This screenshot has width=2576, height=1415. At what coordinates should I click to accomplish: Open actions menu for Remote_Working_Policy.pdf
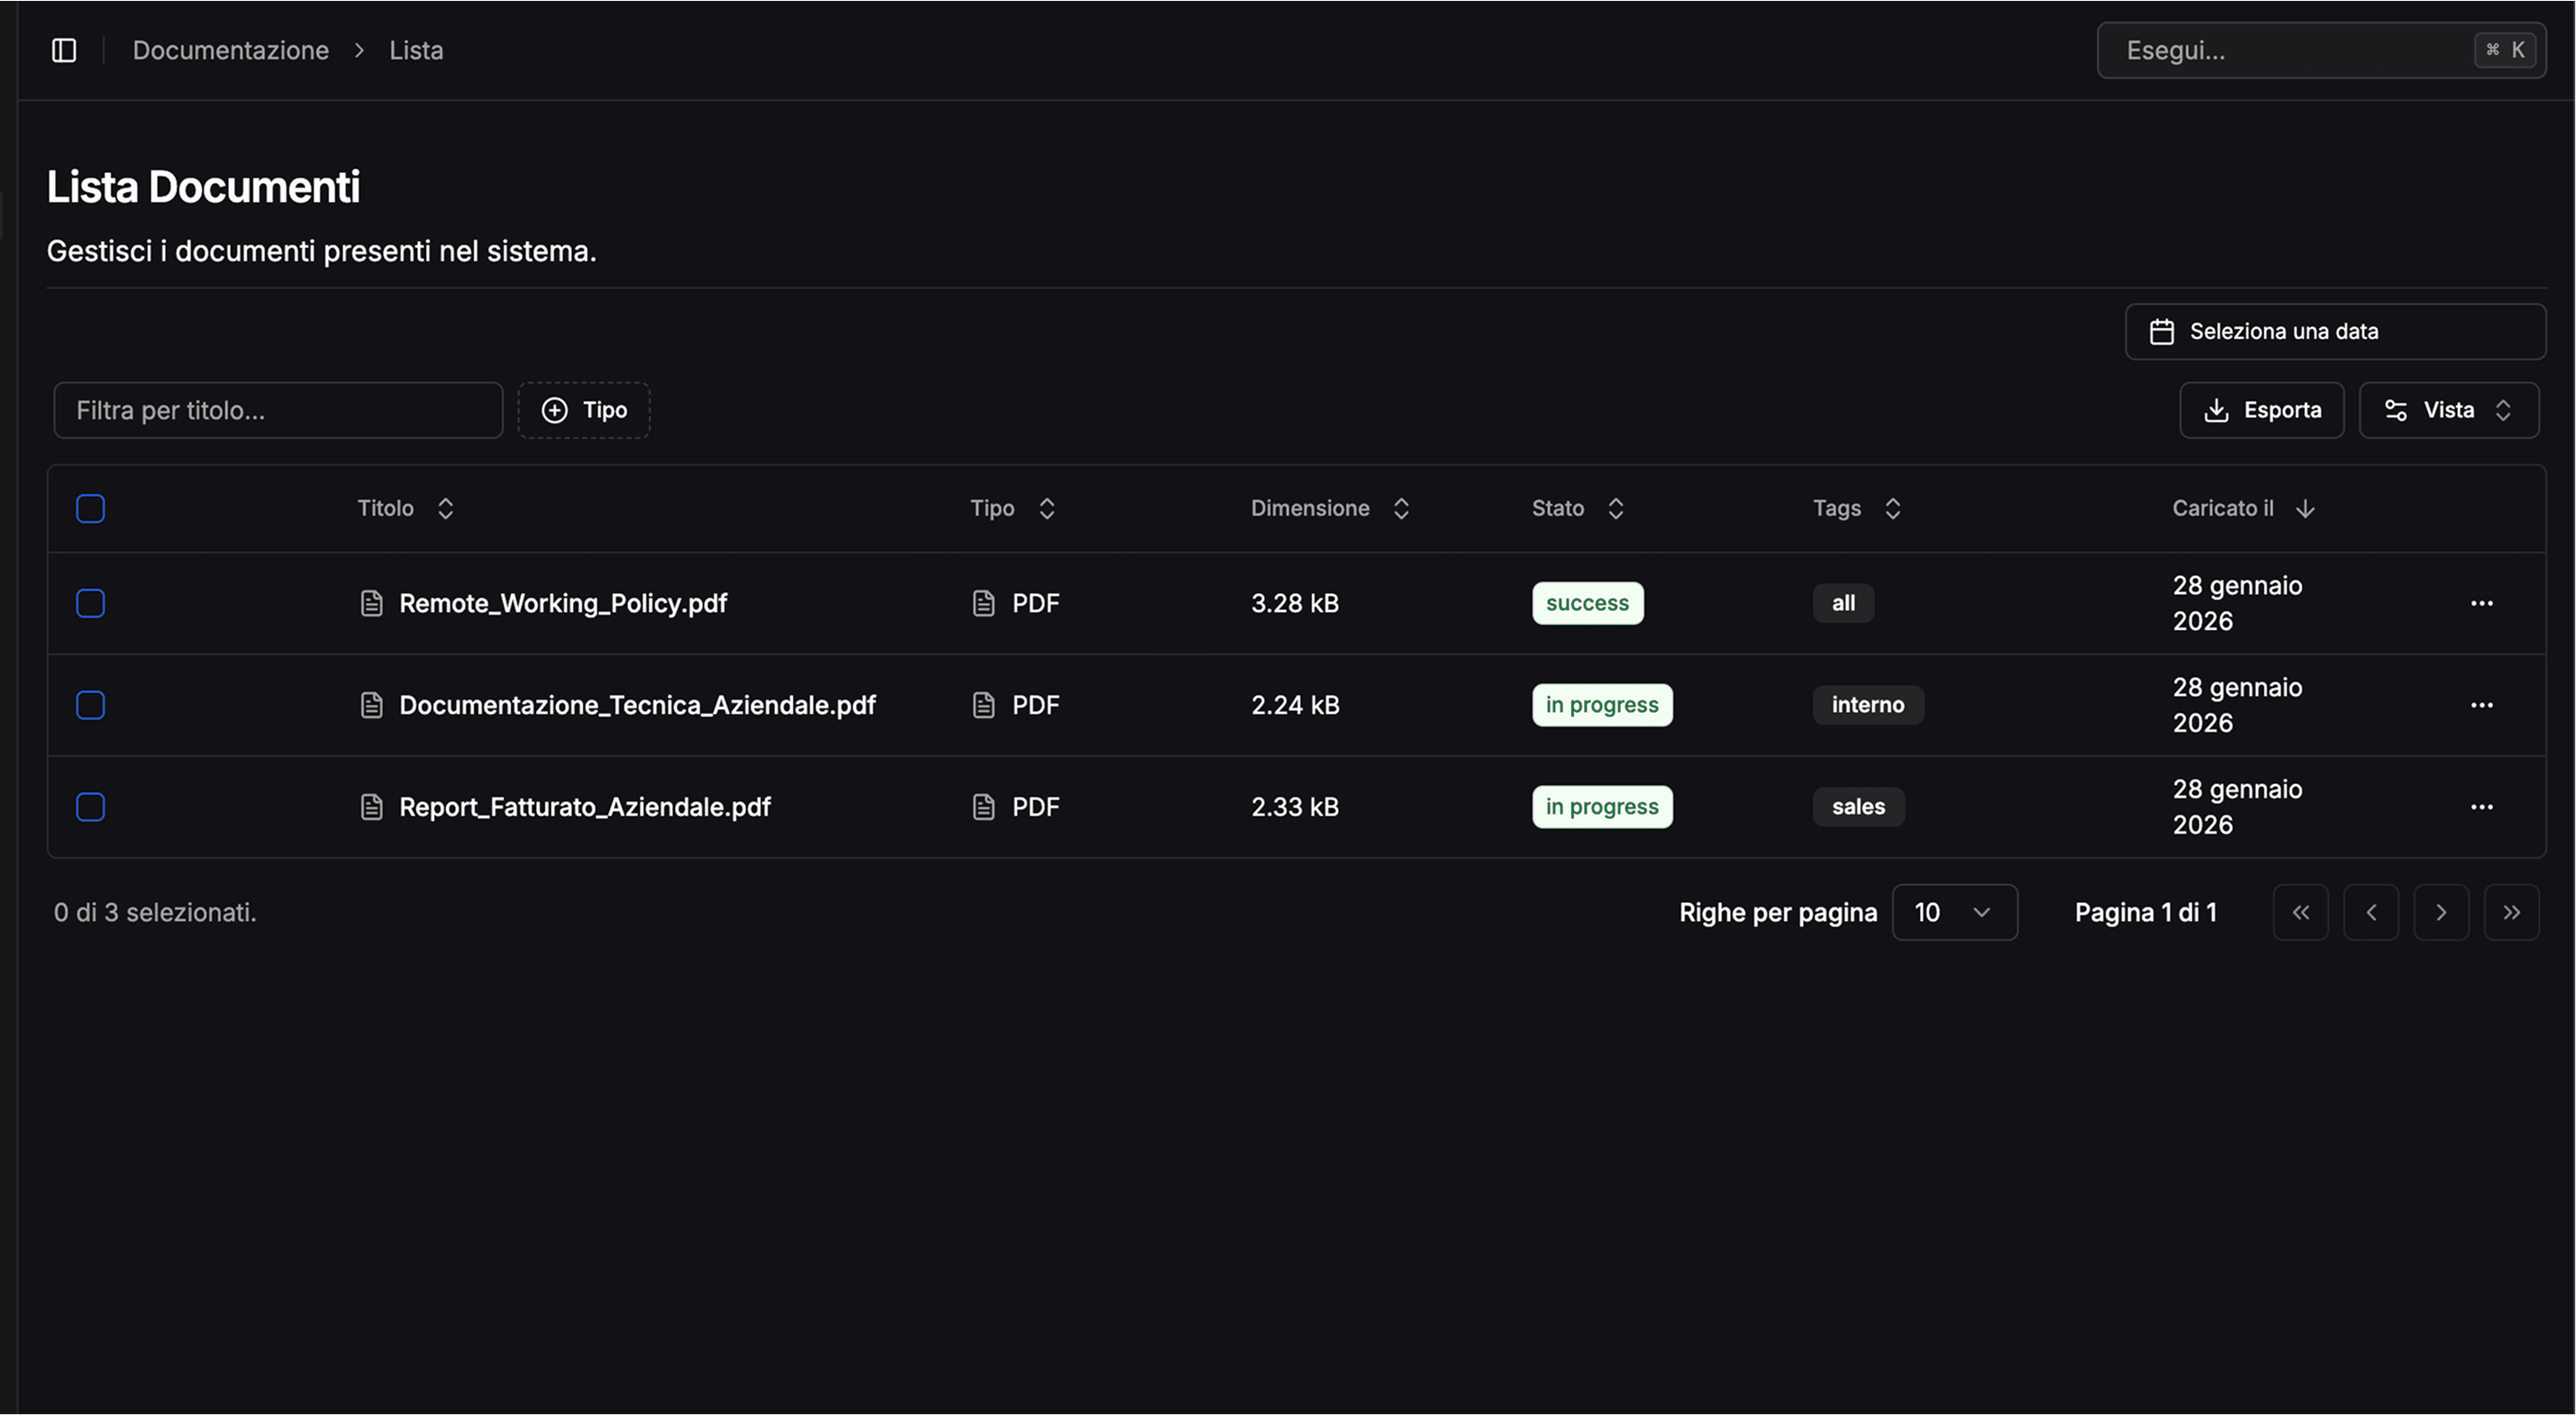[x=2481, y=603]
